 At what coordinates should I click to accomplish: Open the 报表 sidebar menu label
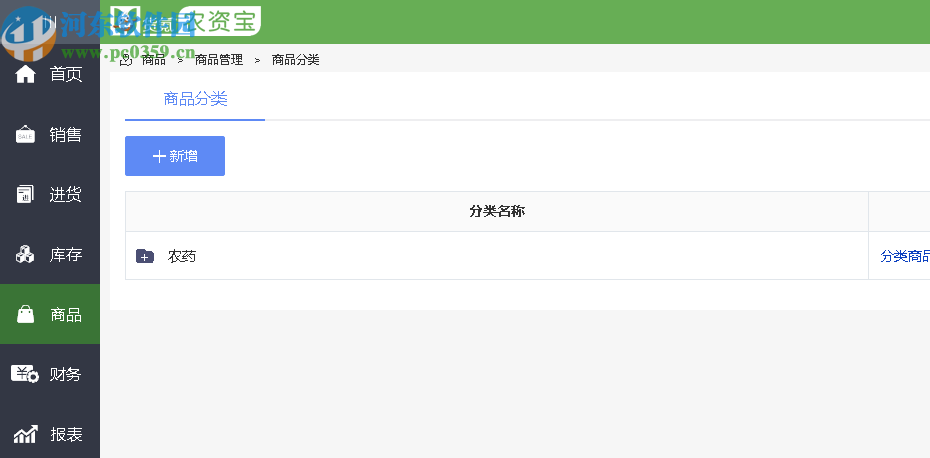(66, 435)
